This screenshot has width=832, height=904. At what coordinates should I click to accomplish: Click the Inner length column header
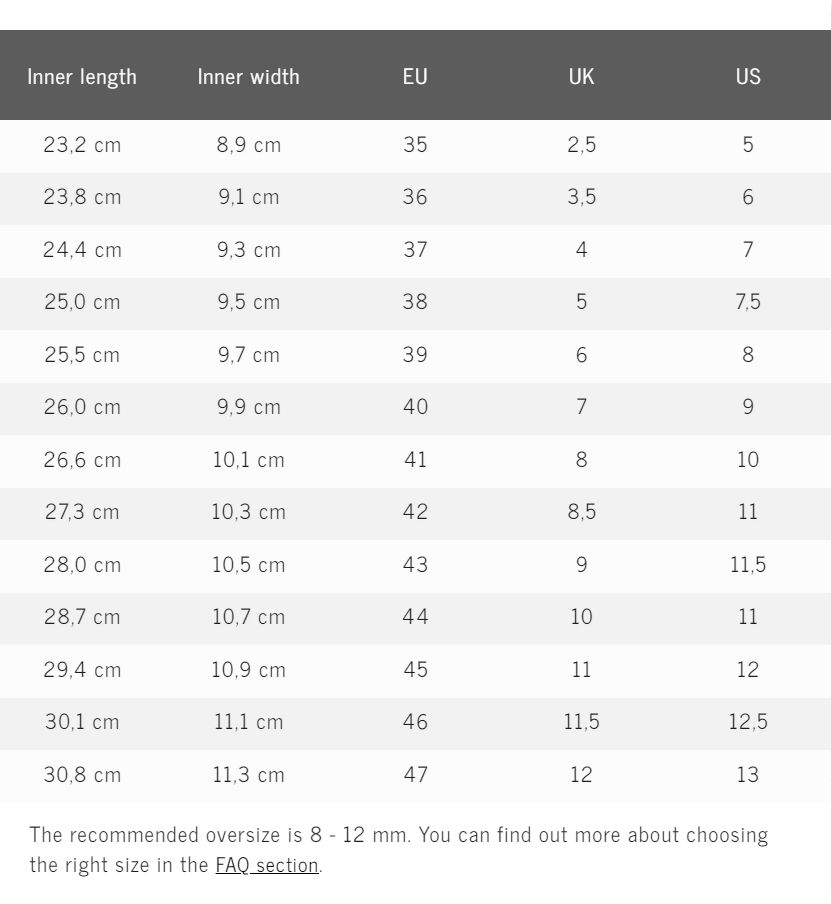coord(82,76)
